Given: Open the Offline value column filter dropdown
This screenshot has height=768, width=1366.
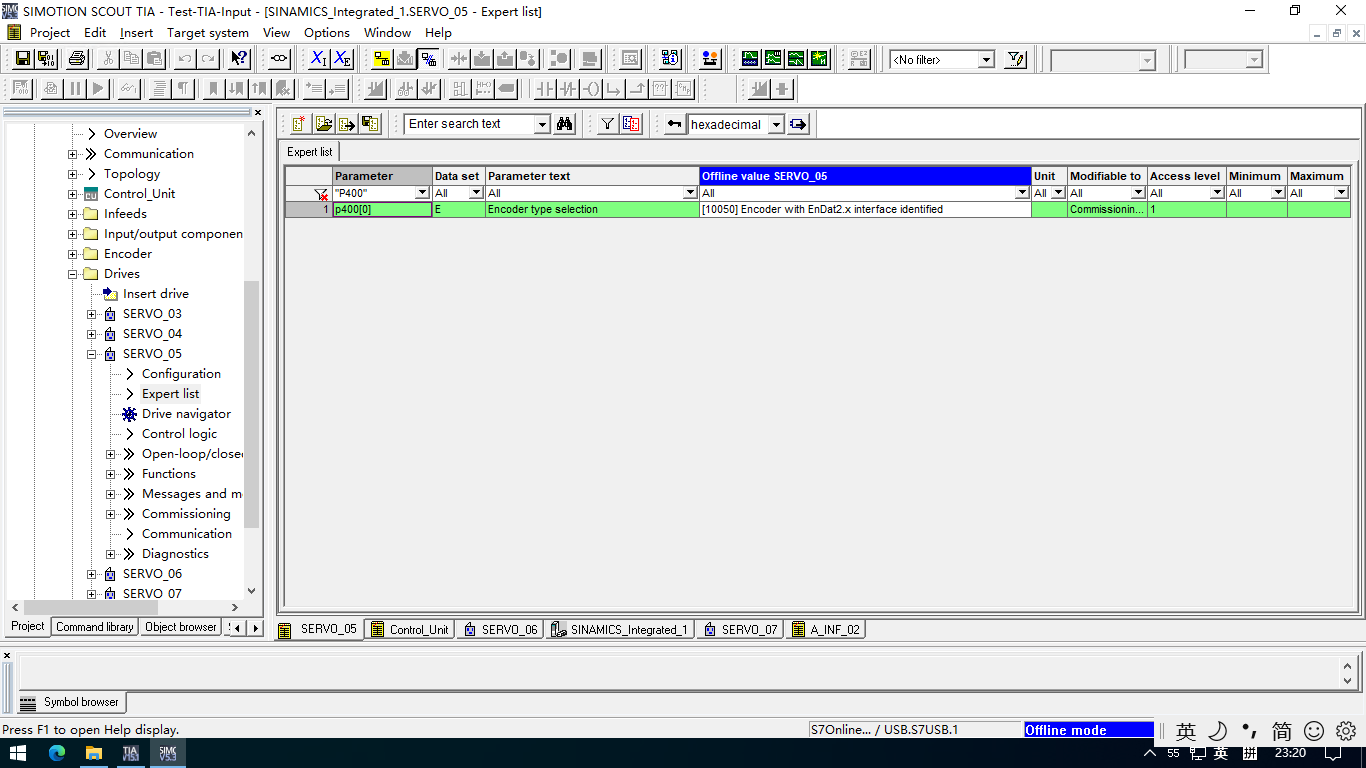Looking at the screenshot, I should coord(1022,193).
